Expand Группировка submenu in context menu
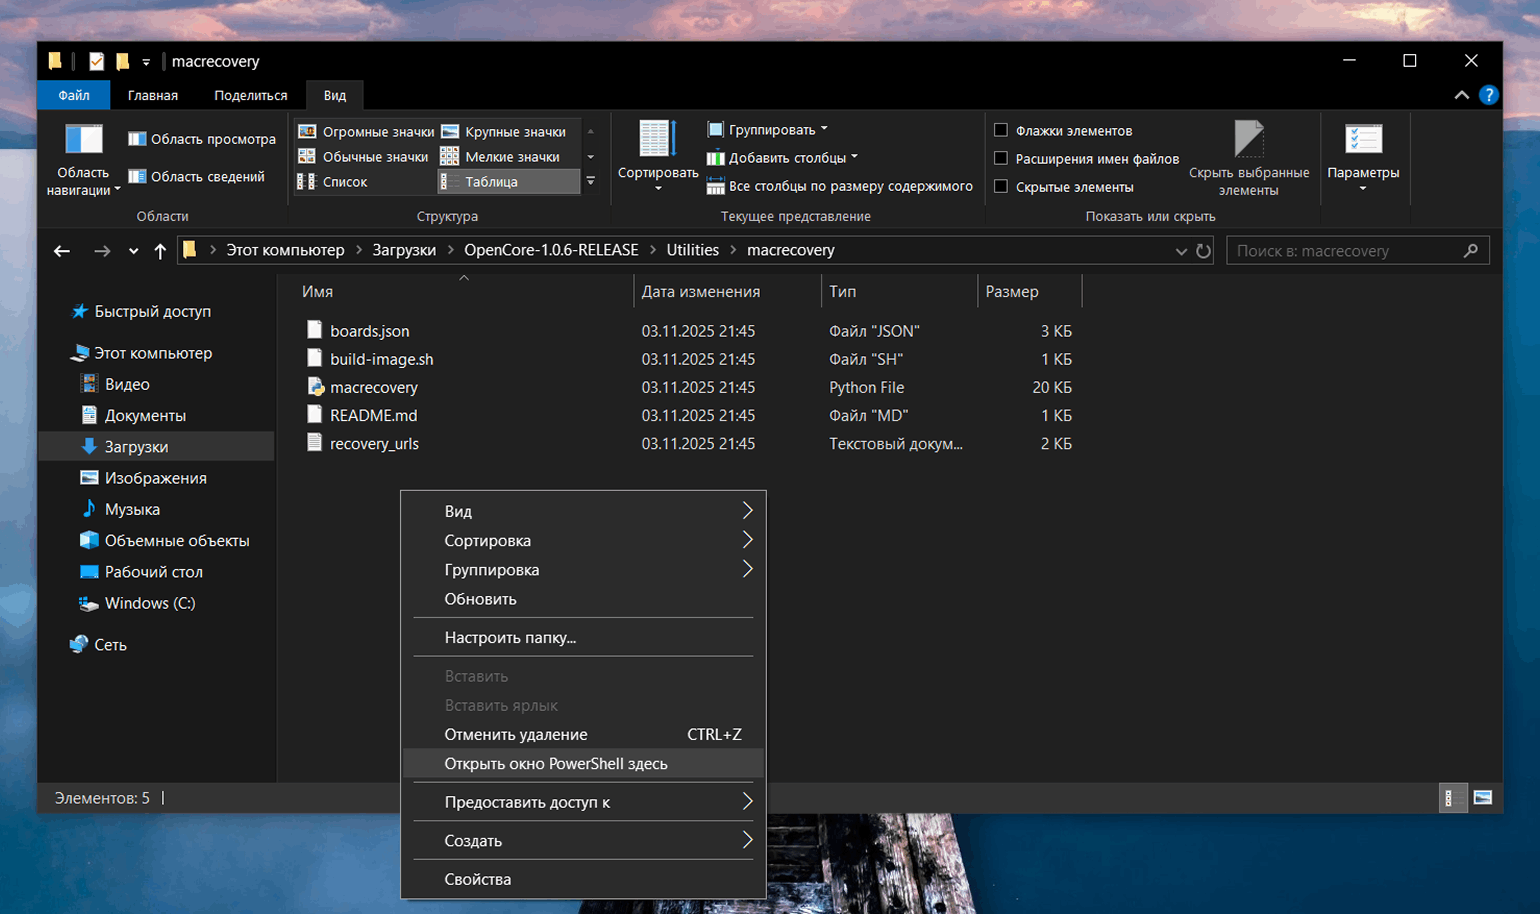The image size is (1540, 914). click(583, 569)
